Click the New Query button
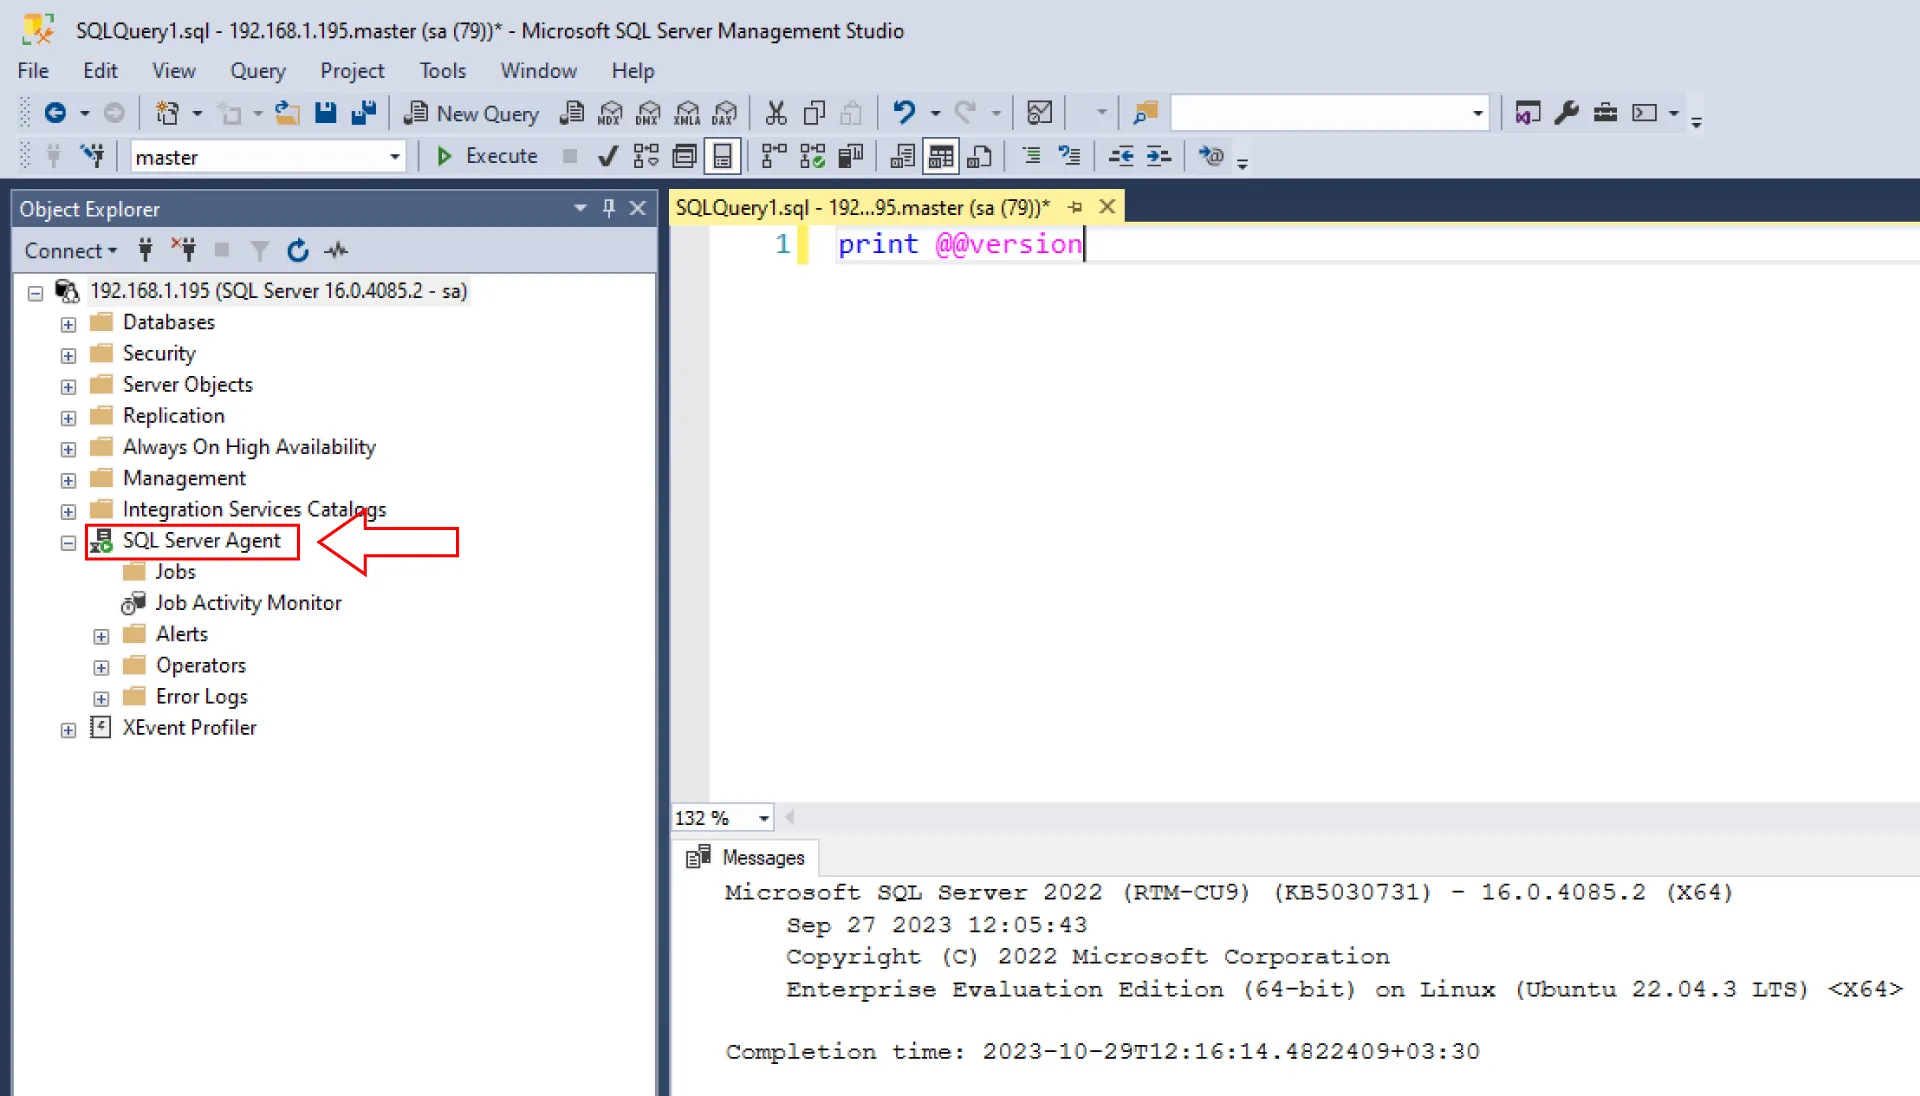 tap(471, 113)
